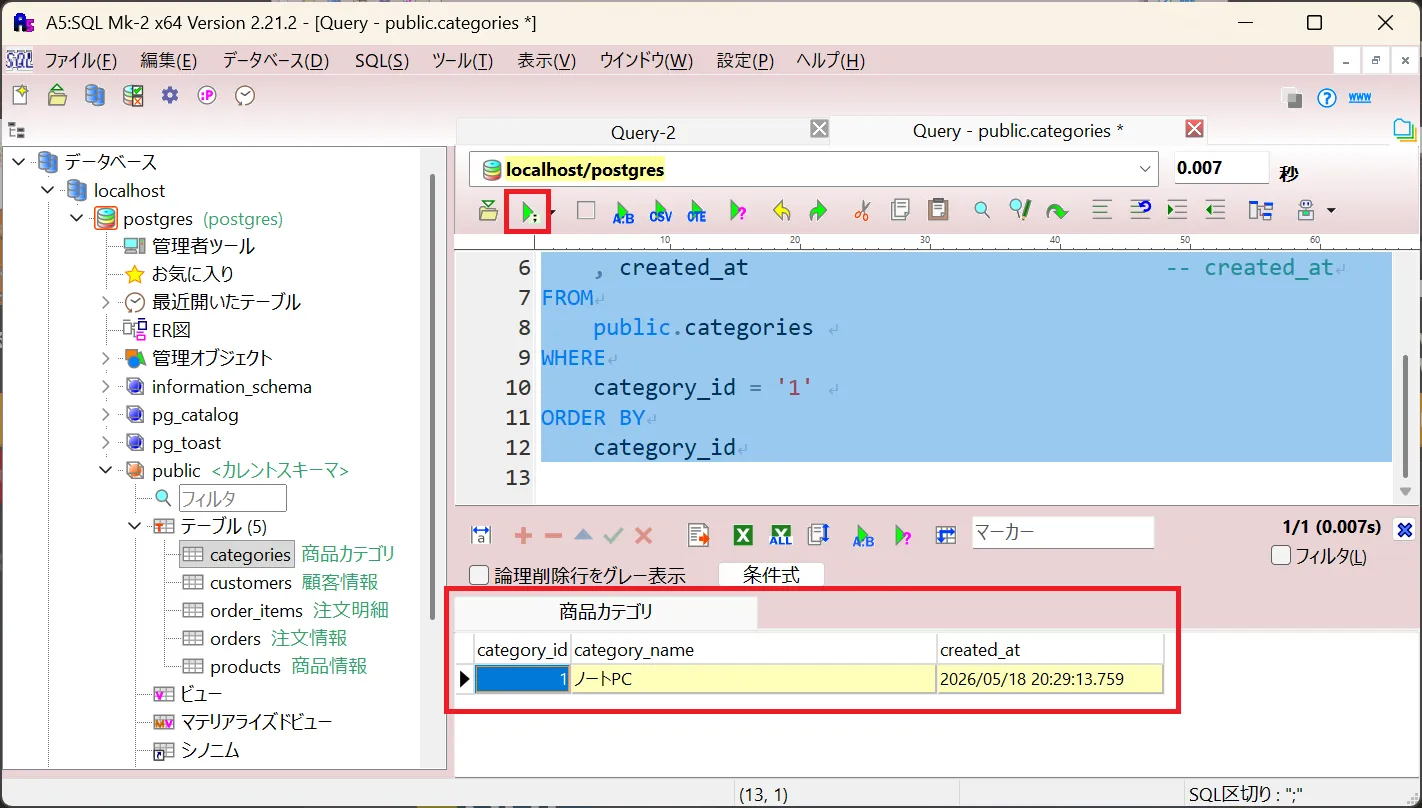The height and width of the screenshot is (808, 1422).
Task: Click the increase indent icon
Action: [x=1177, y=210]
